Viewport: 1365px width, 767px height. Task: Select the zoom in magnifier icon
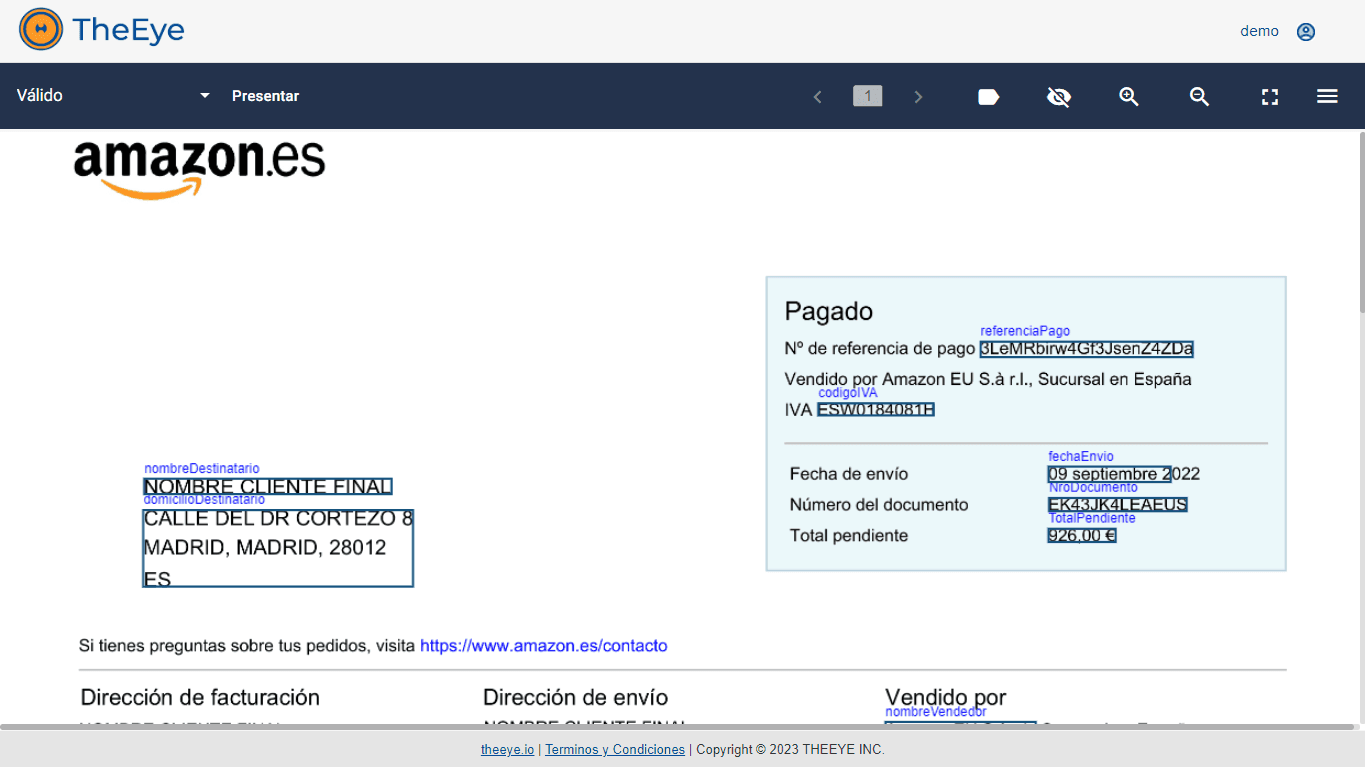click(x=1129, y=96)
